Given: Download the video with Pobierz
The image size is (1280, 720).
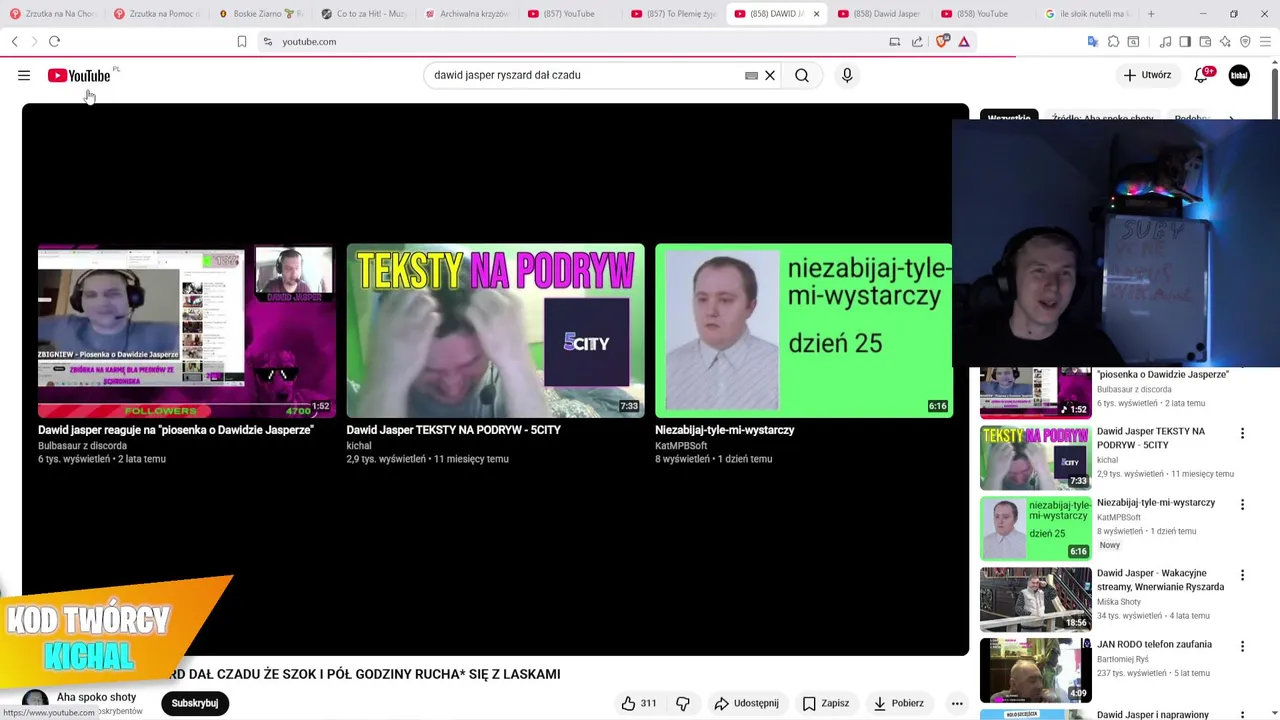Looking at the screenshot, I should 898,703.
